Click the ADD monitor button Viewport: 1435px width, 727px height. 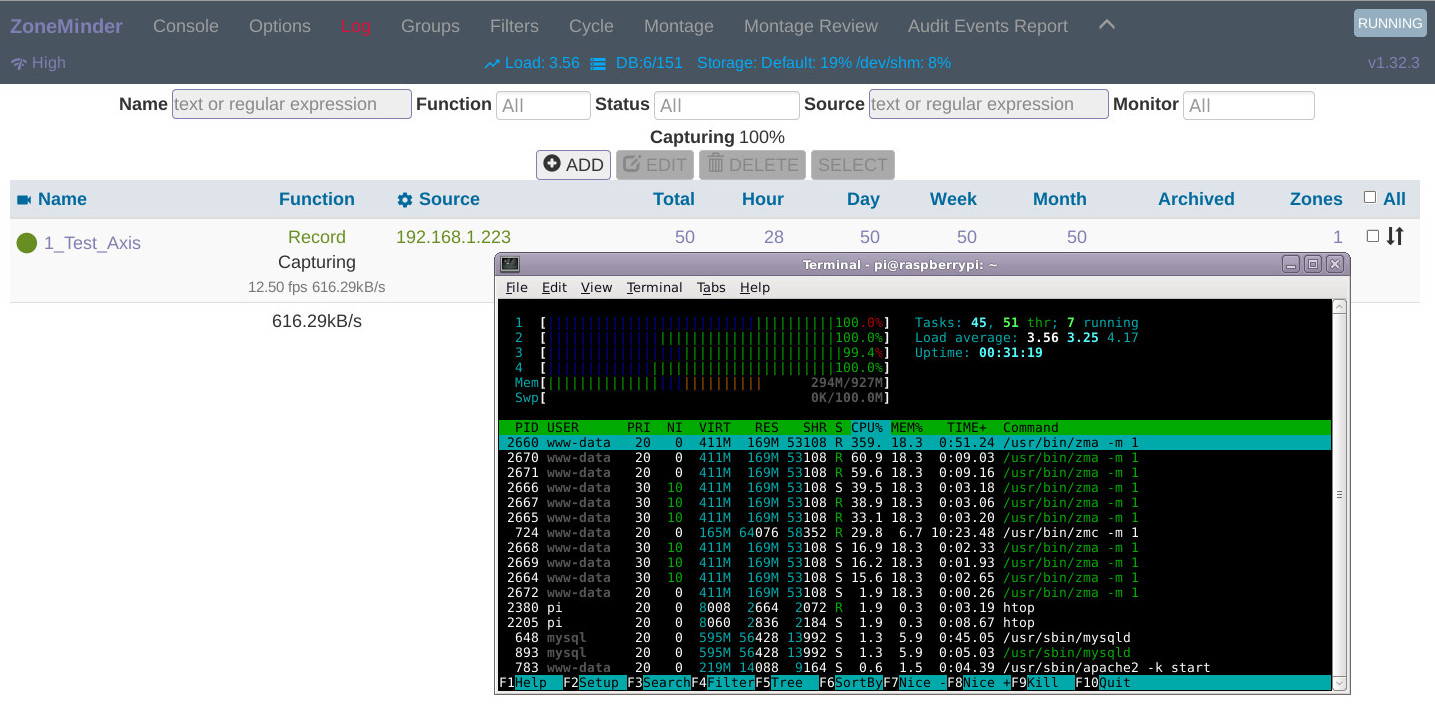click(574, 165)
